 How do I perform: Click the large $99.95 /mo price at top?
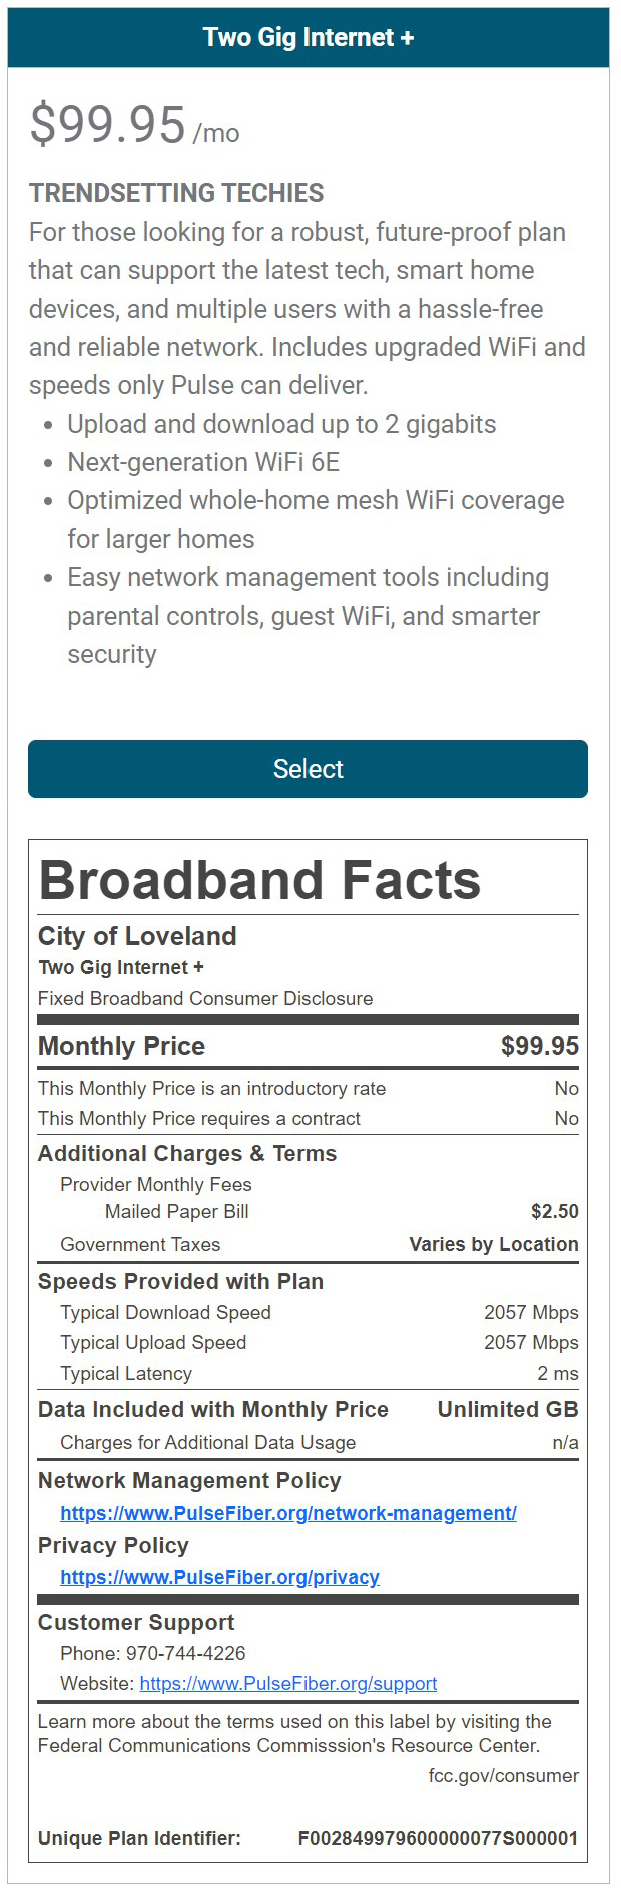tap(134, 126)
